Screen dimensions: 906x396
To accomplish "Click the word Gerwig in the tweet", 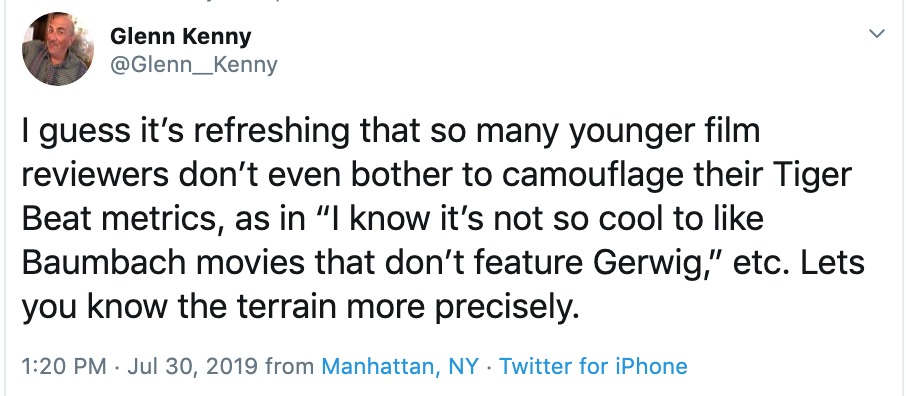I will (657, 265).
